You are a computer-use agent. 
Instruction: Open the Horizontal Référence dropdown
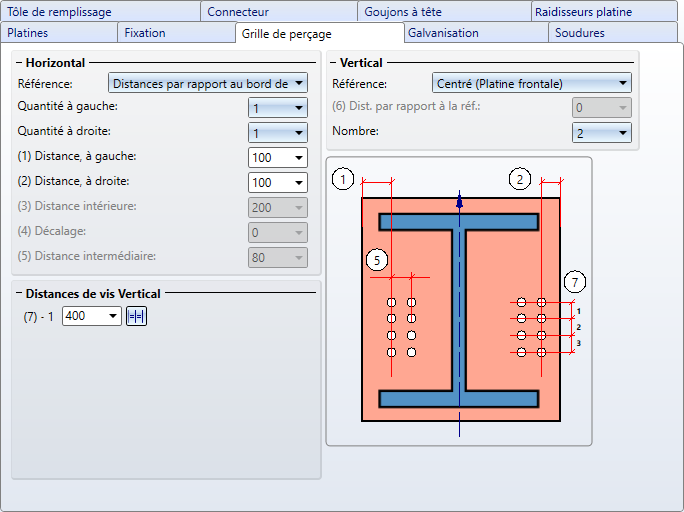[208, 83]
